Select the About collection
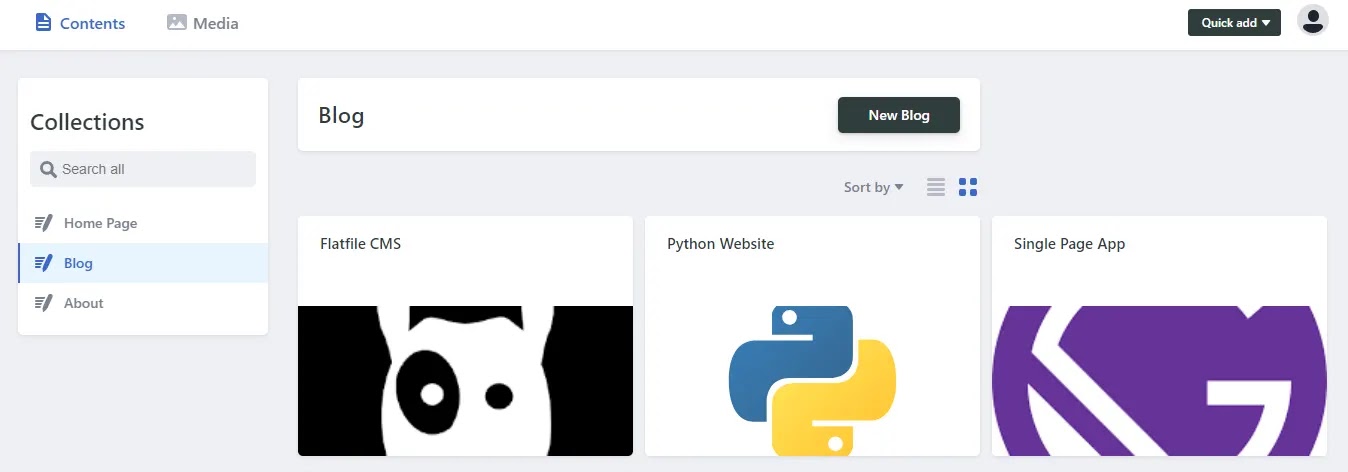1348x472 pixels. [83, 303]
